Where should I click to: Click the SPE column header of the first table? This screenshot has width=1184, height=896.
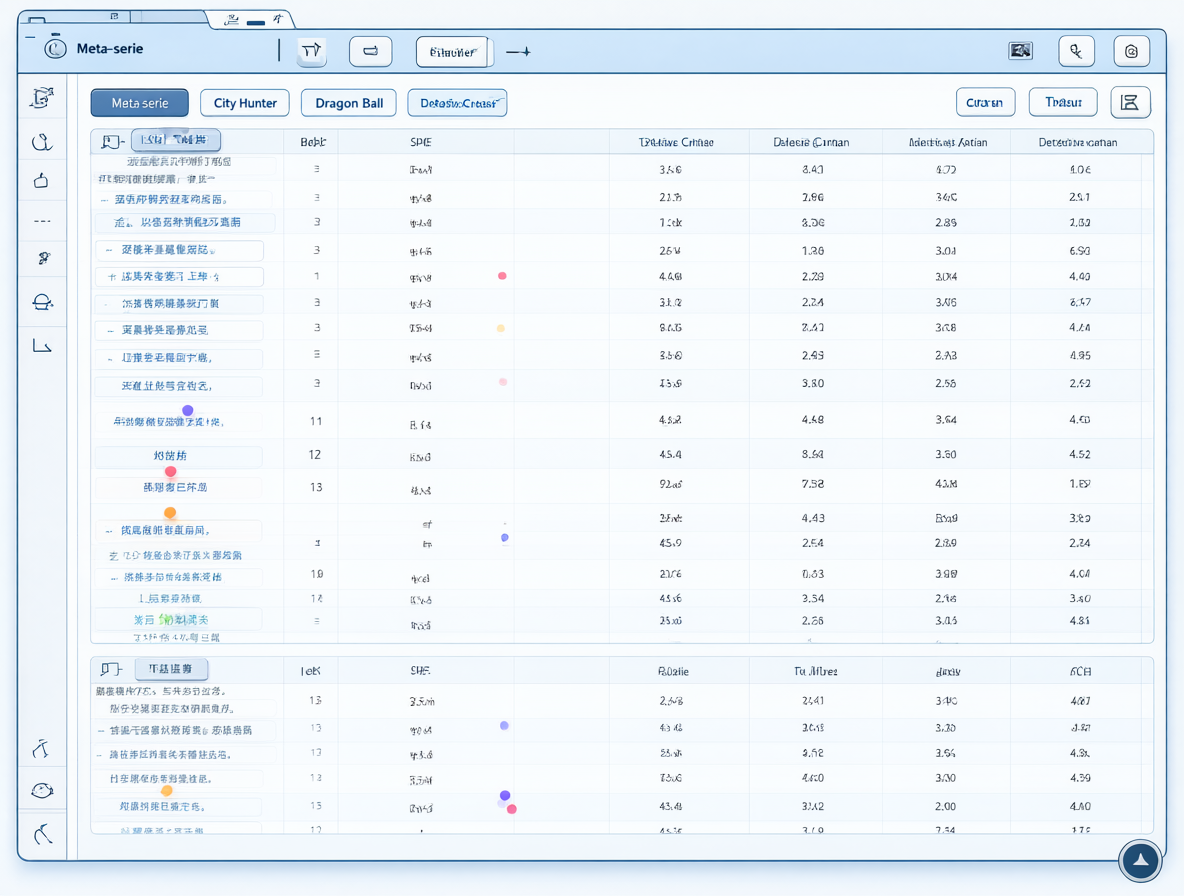[x=421, y=142]
